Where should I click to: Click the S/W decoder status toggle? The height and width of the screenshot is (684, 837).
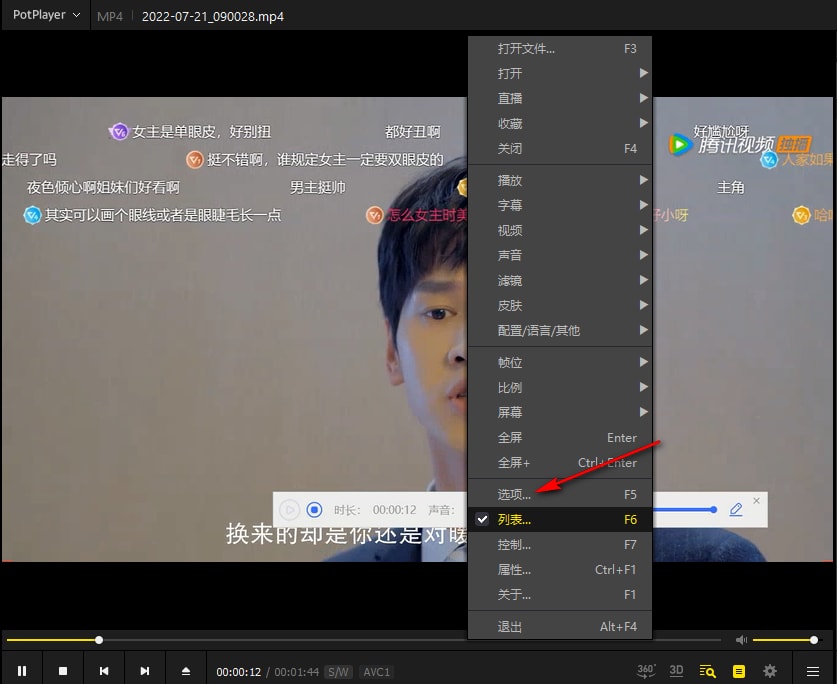pos(339,671)
